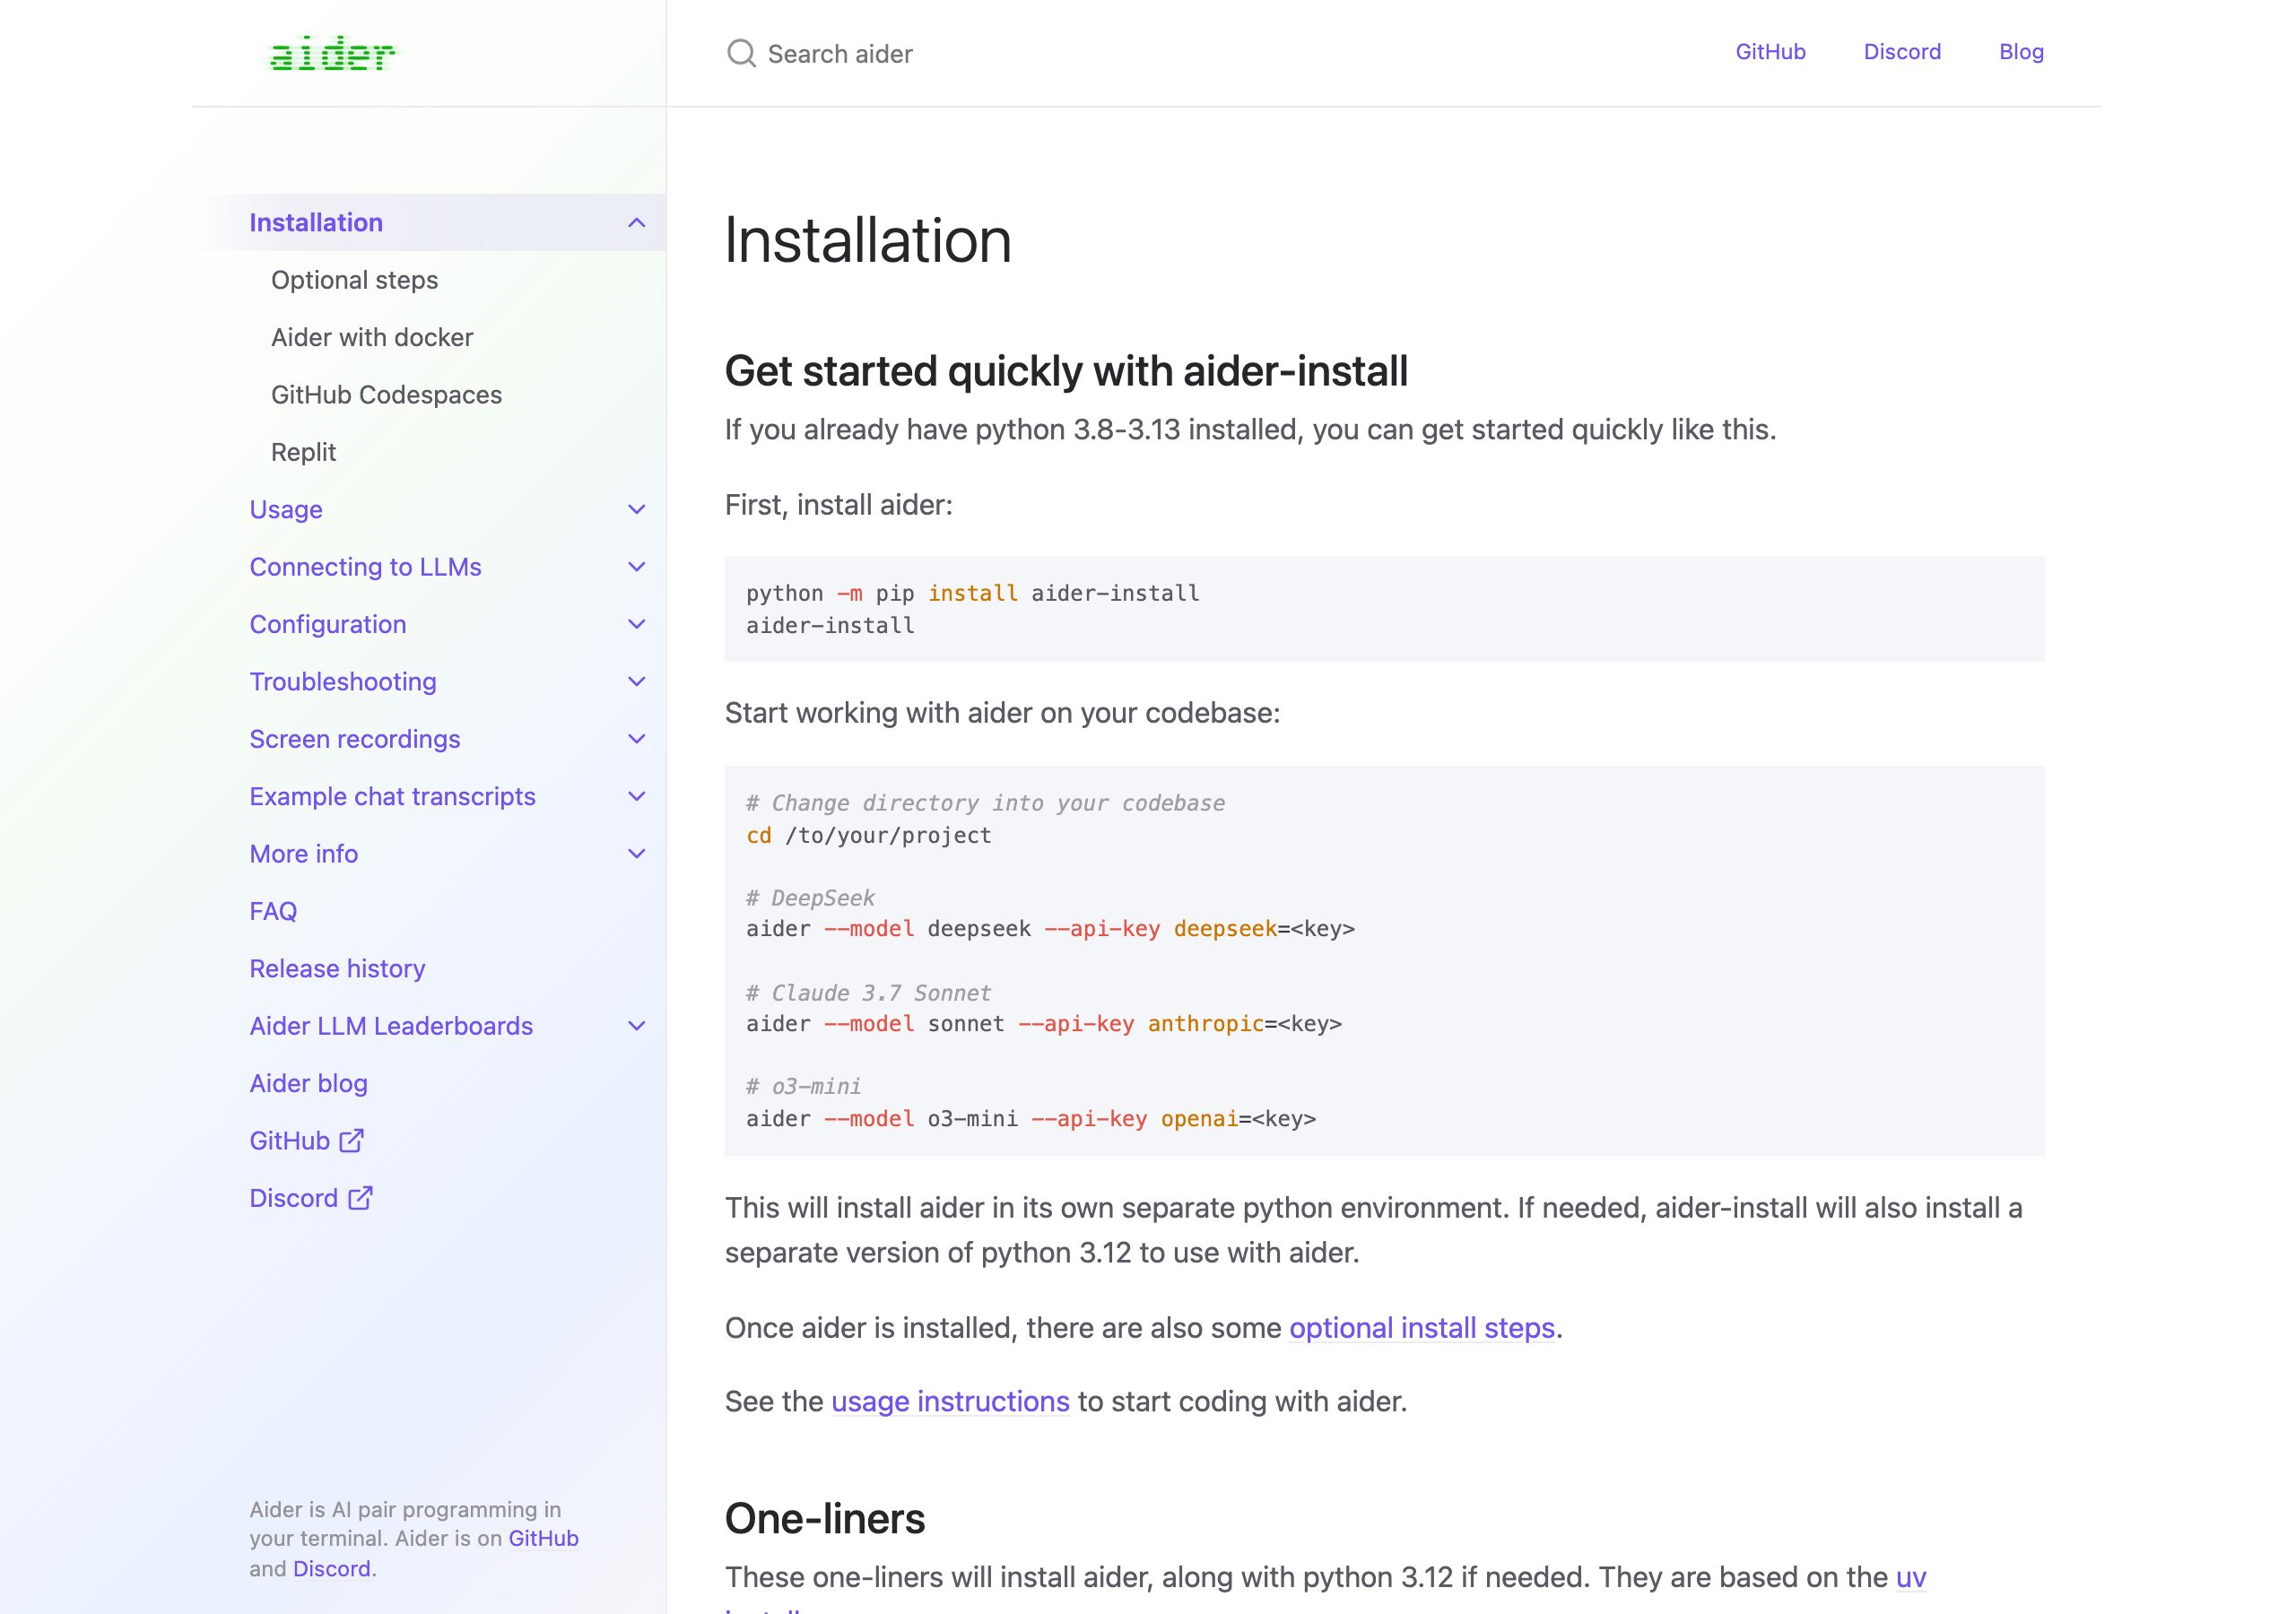Click the One-liners heading

[825, 1518]
